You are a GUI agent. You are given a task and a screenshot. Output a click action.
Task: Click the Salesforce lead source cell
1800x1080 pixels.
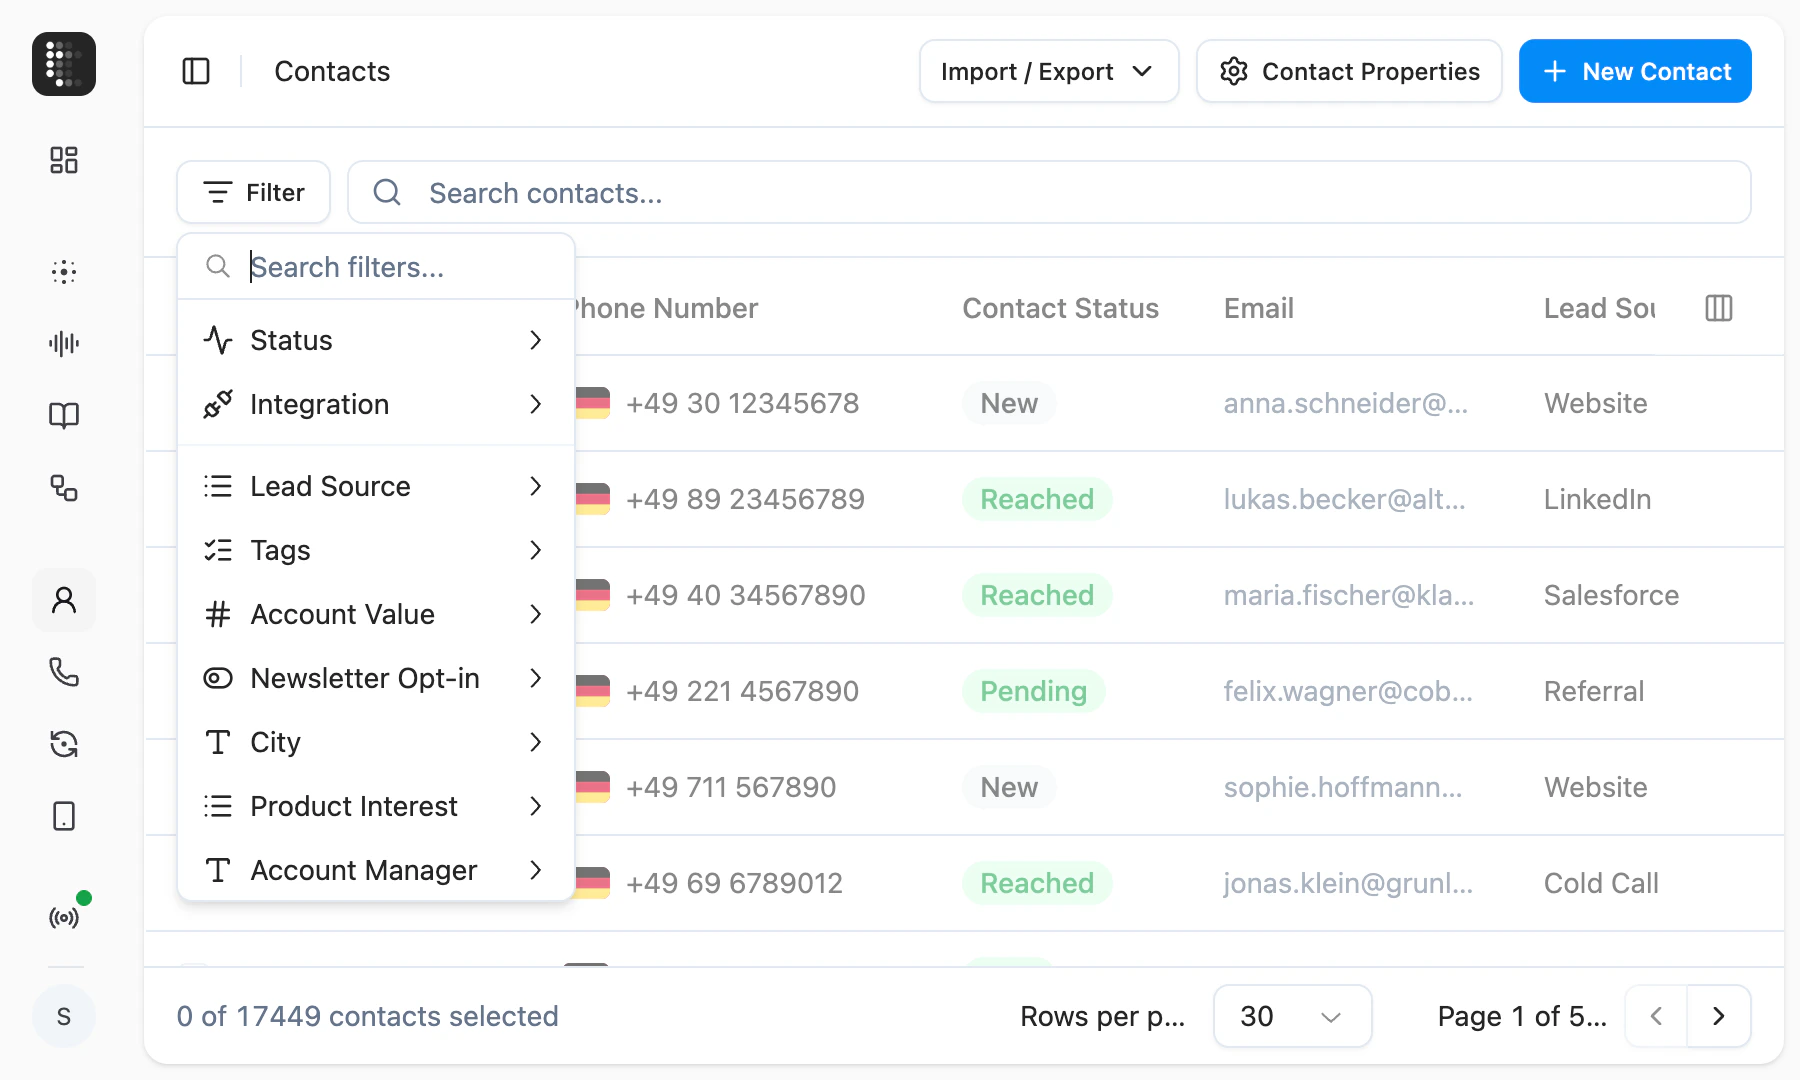[1611, 595]
